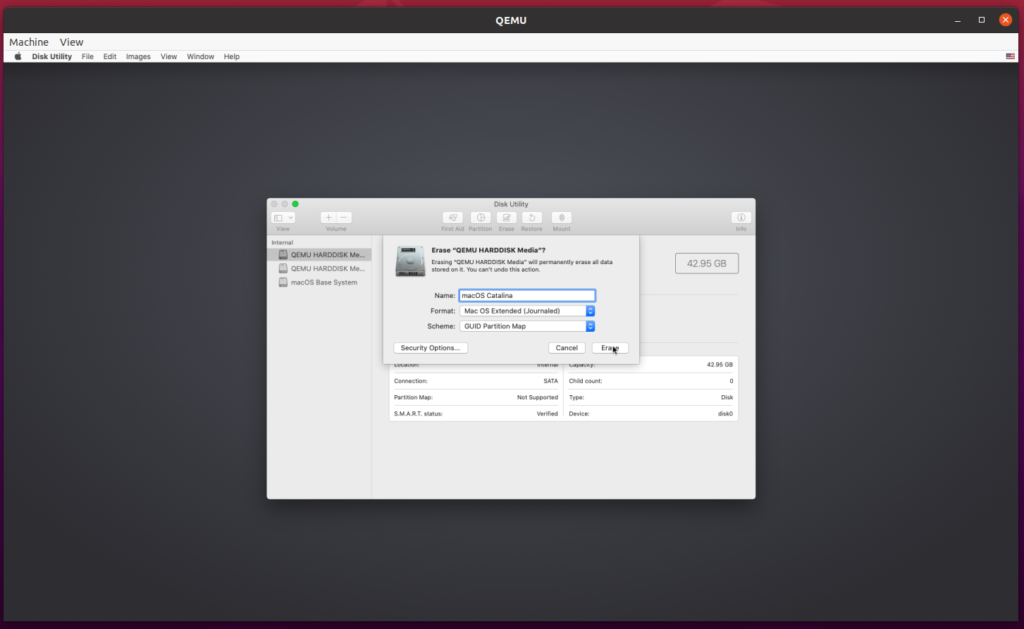Open the View layout dropdown arrow
Viewport: 1024px width, 629px height.
coord(290,217)
